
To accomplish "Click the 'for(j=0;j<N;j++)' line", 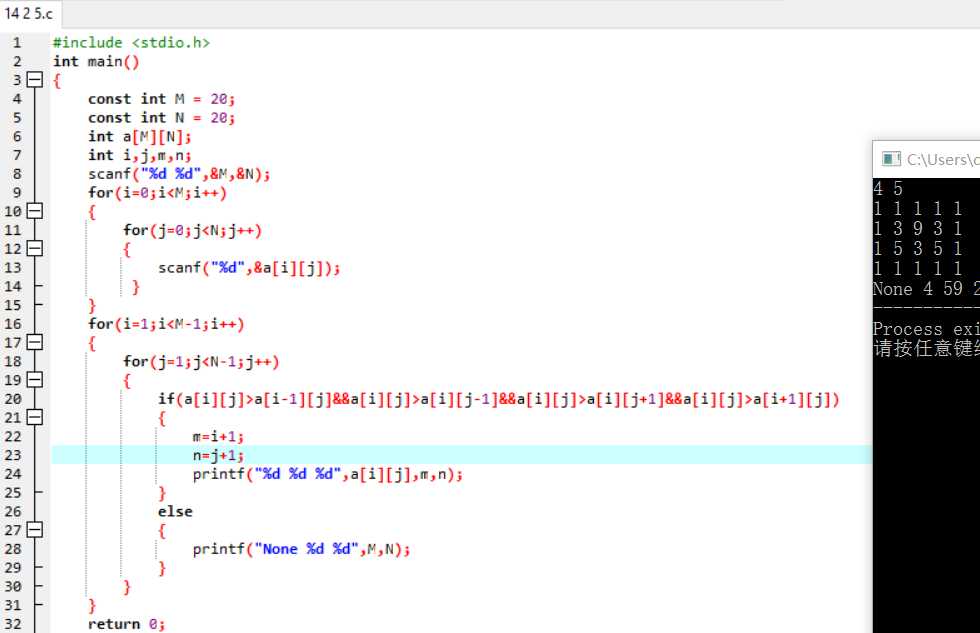I will pos(192,230).
